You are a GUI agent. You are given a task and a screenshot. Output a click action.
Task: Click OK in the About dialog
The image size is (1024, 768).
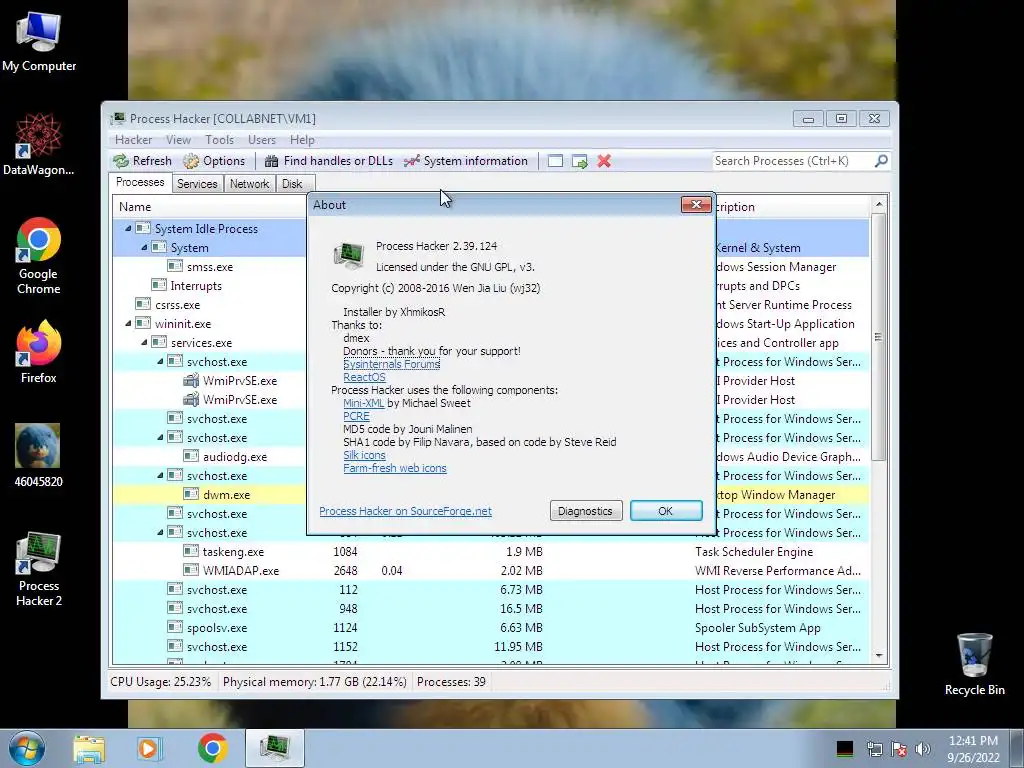[666, 511]
